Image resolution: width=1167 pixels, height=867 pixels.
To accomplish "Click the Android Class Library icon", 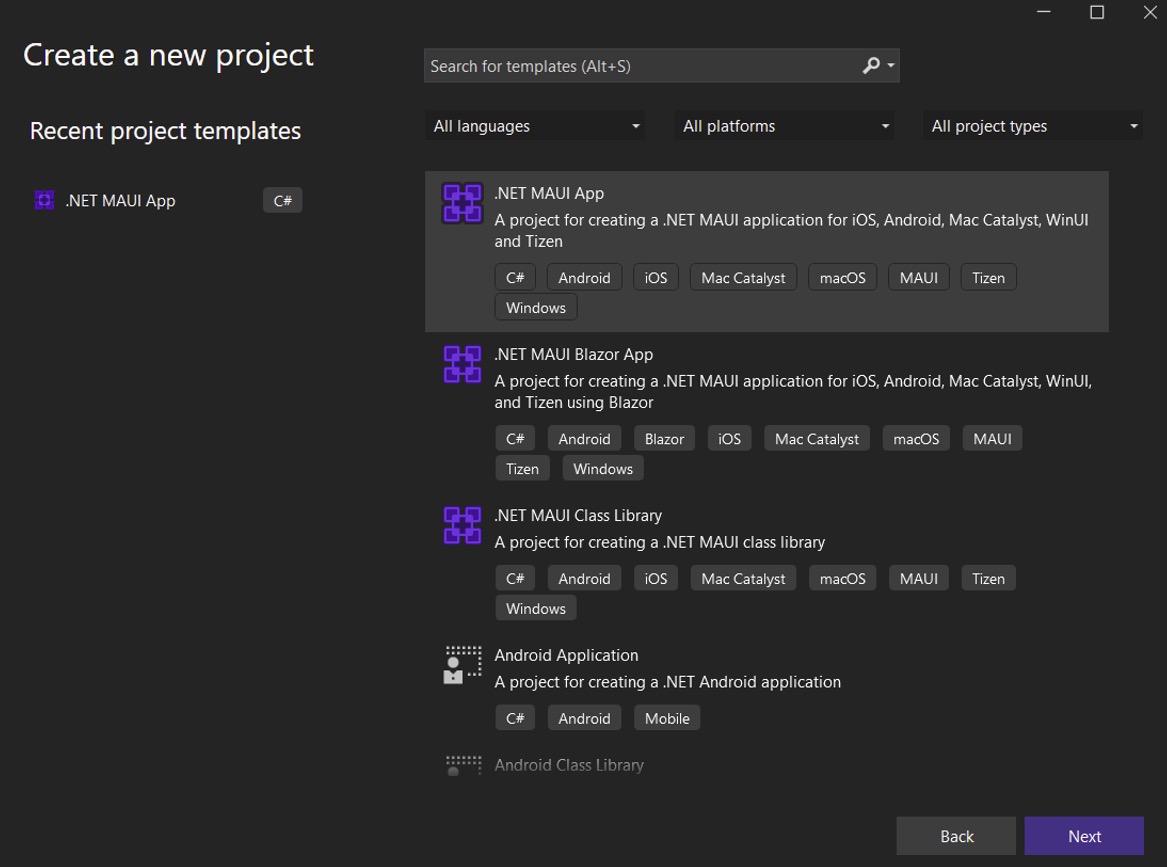I will click(462, 766).
